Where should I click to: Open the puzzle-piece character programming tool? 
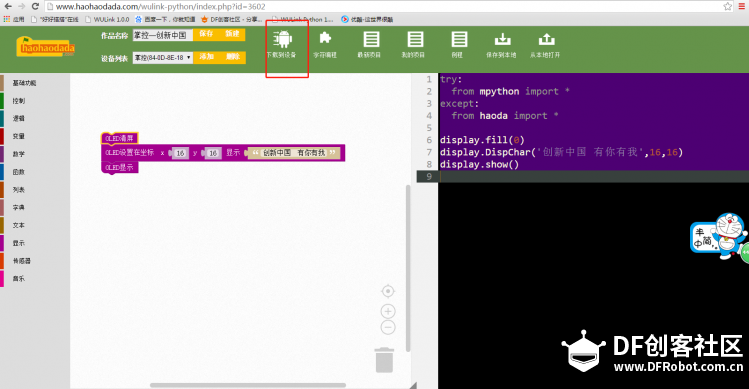tap(325, 39)
